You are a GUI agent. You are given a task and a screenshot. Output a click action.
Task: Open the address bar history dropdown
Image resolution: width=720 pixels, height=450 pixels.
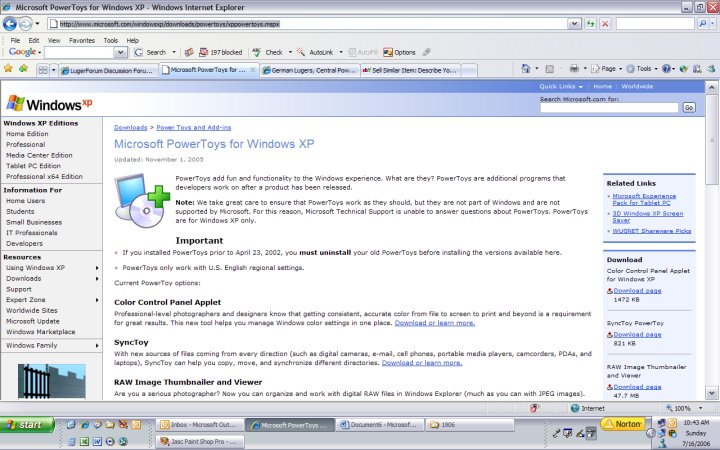coord(574,23)
